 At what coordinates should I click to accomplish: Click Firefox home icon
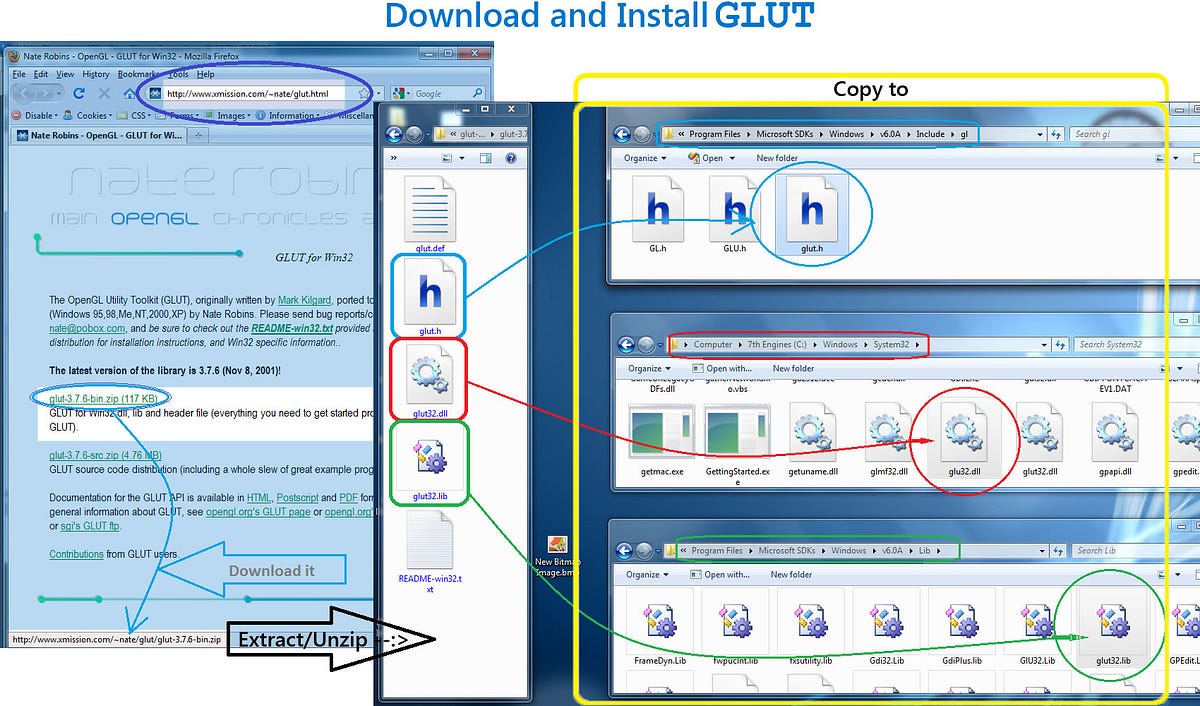click(128, 93)
